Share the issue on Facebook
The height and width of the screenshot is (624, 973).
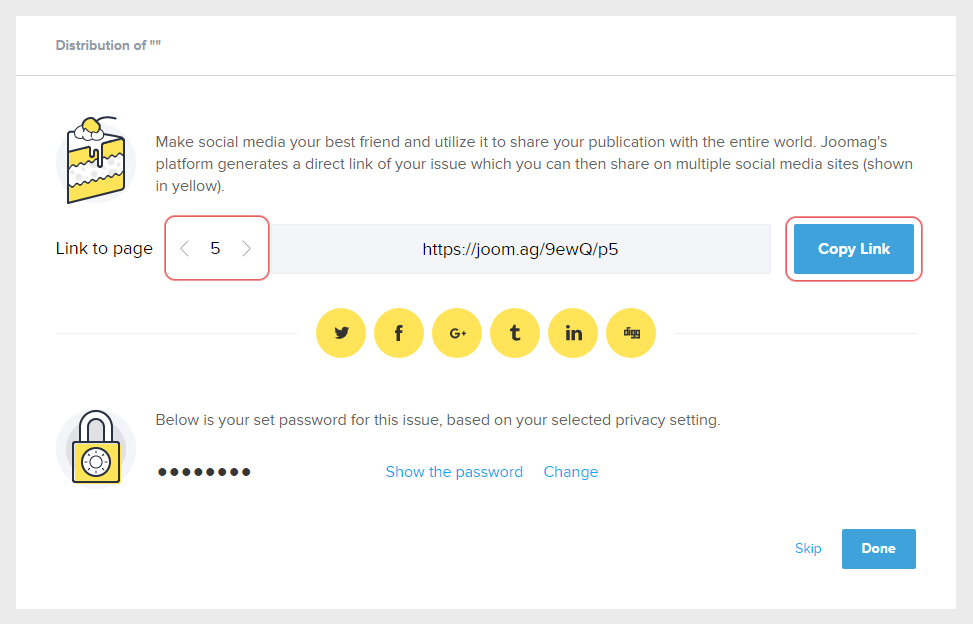point(399,333)
